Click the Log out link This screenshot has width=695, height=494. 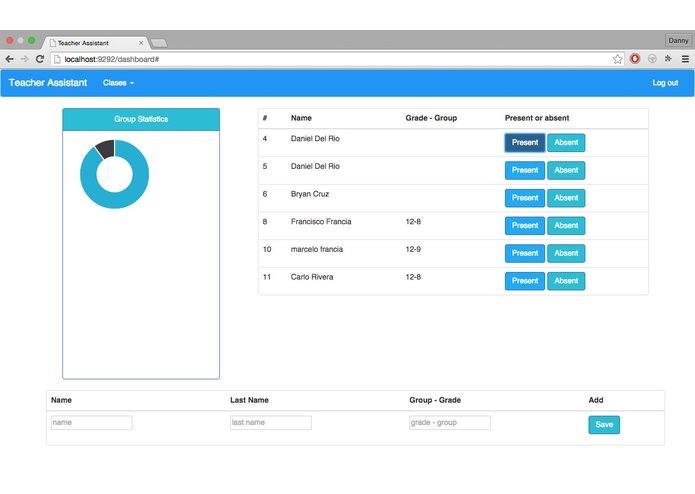(665, 83)
